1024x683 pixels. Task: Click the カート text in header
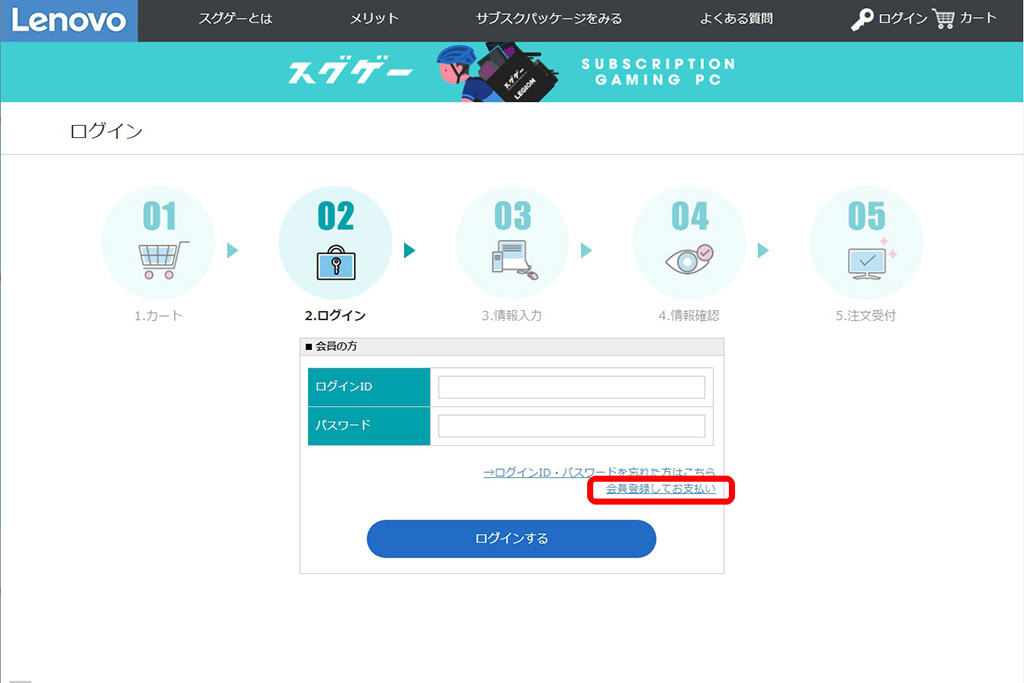coord(978,18)
